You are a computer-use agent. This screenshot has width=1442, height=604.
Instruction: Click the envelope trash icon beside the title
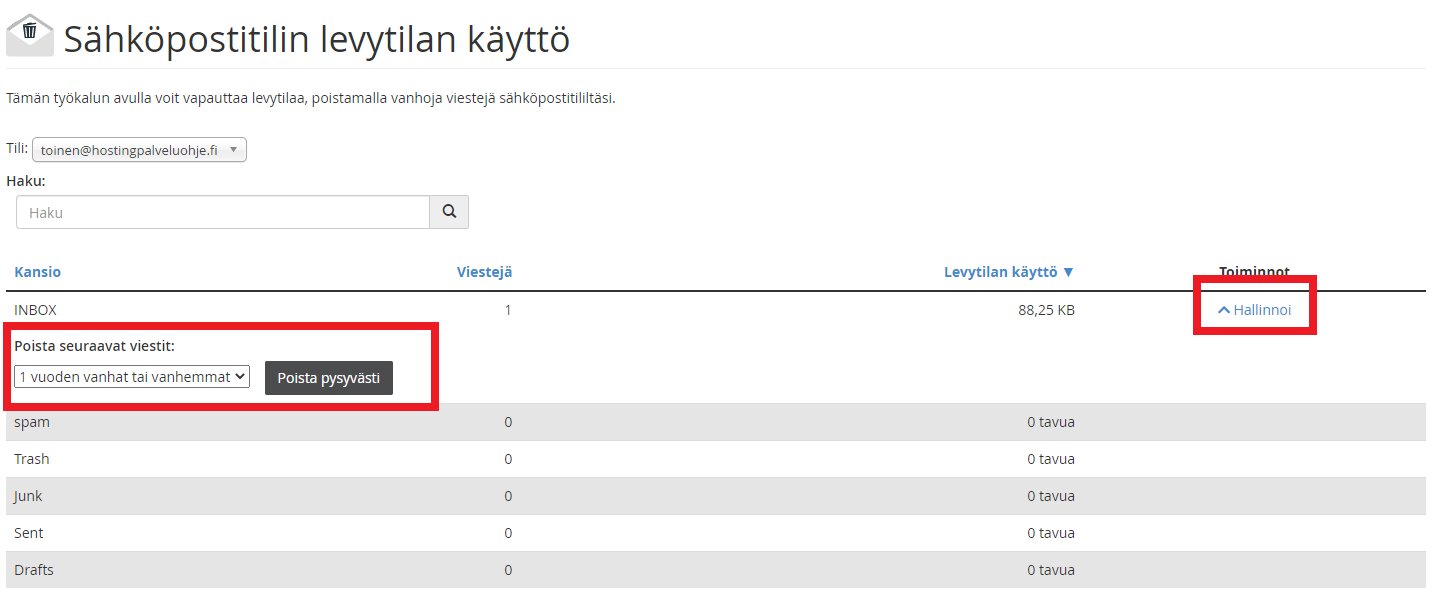[30, 36]
